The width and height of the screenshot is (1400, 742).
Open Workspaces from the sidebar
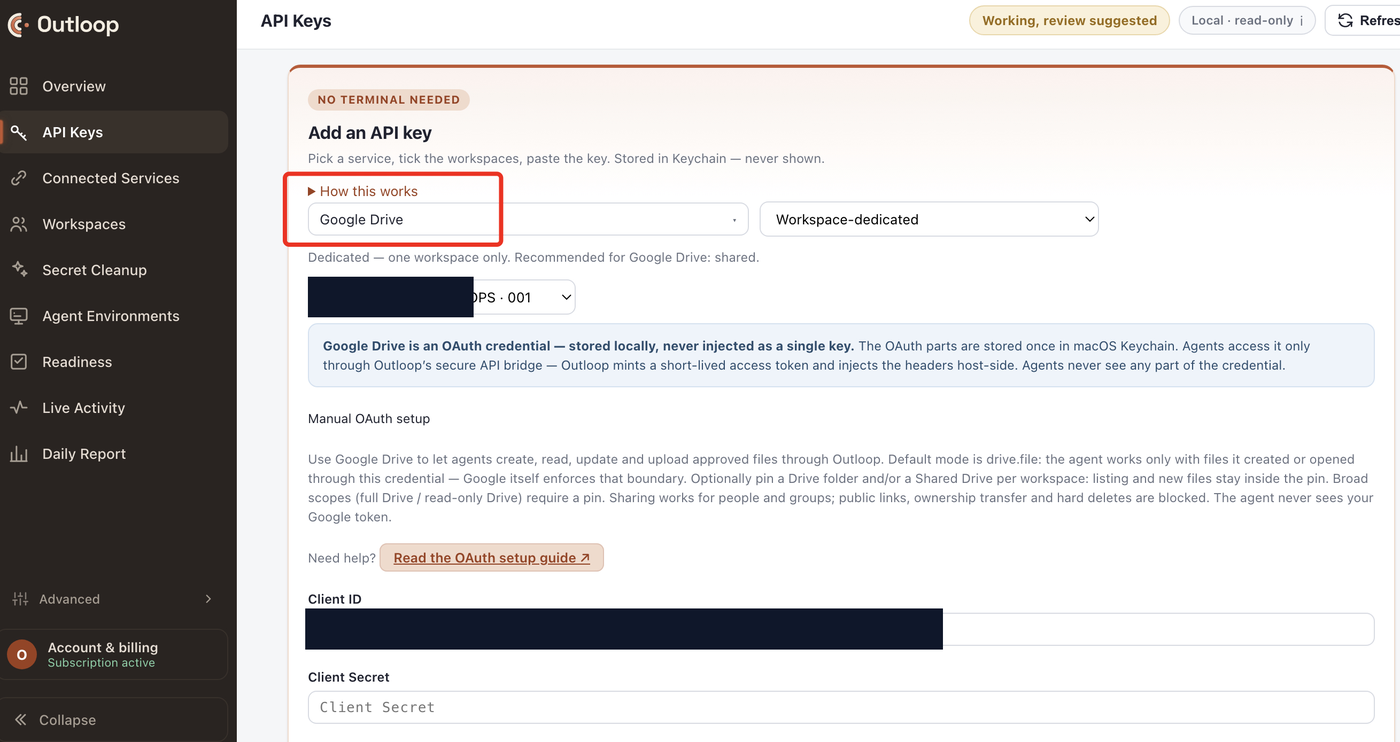(114, 224)
